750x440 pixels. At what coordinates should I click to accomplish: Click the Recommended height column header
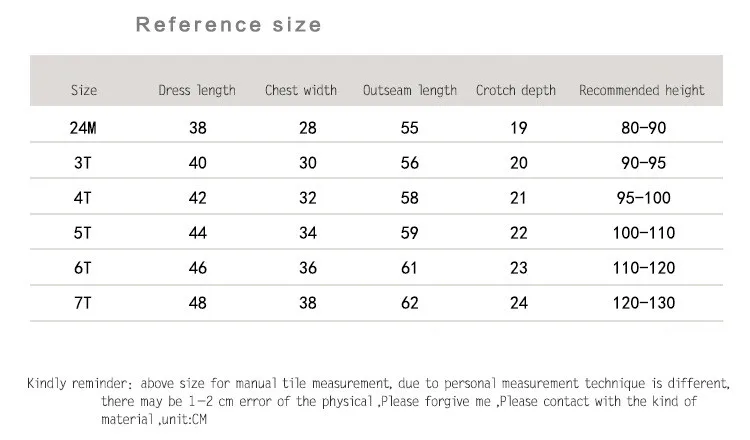pos(642,90)
